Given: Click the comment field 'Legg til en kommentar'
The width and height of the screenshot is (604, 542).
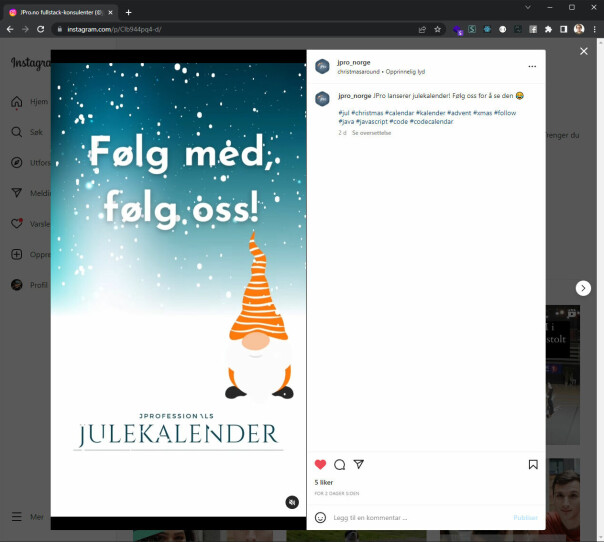Looking at the screenshot, I should [420, 517].
